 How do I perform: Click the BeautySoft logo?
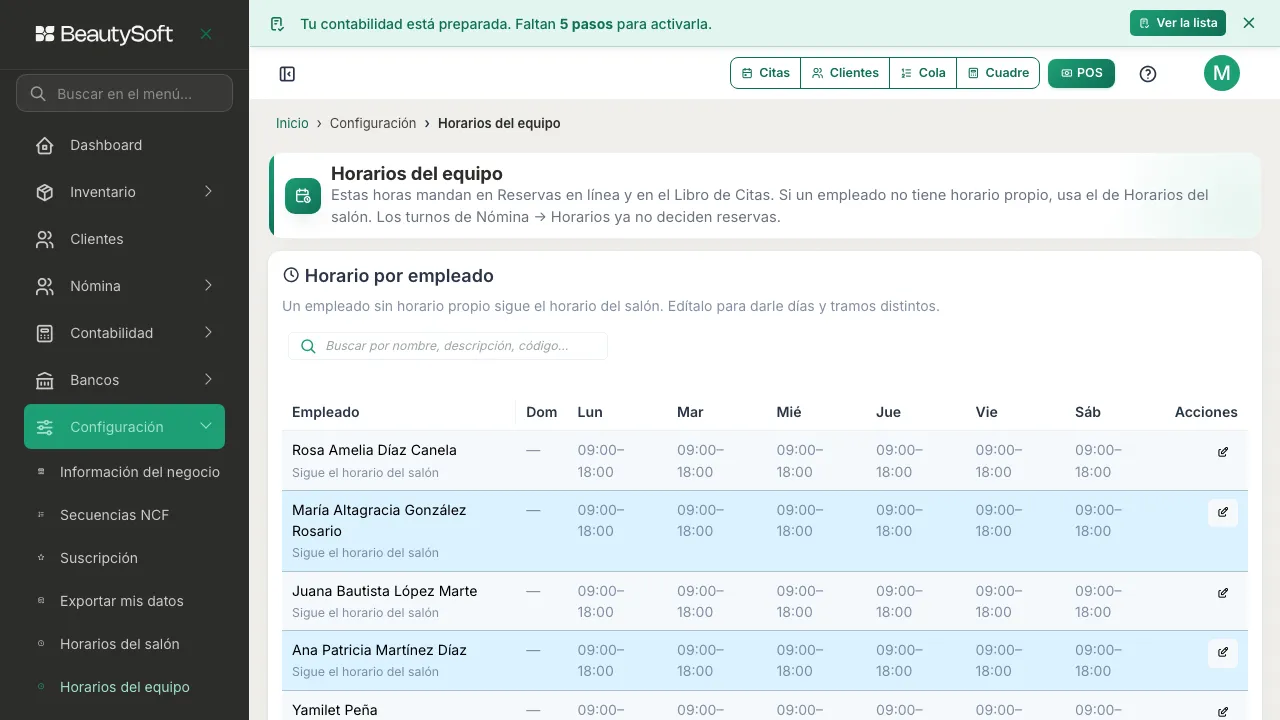(104, 34)
